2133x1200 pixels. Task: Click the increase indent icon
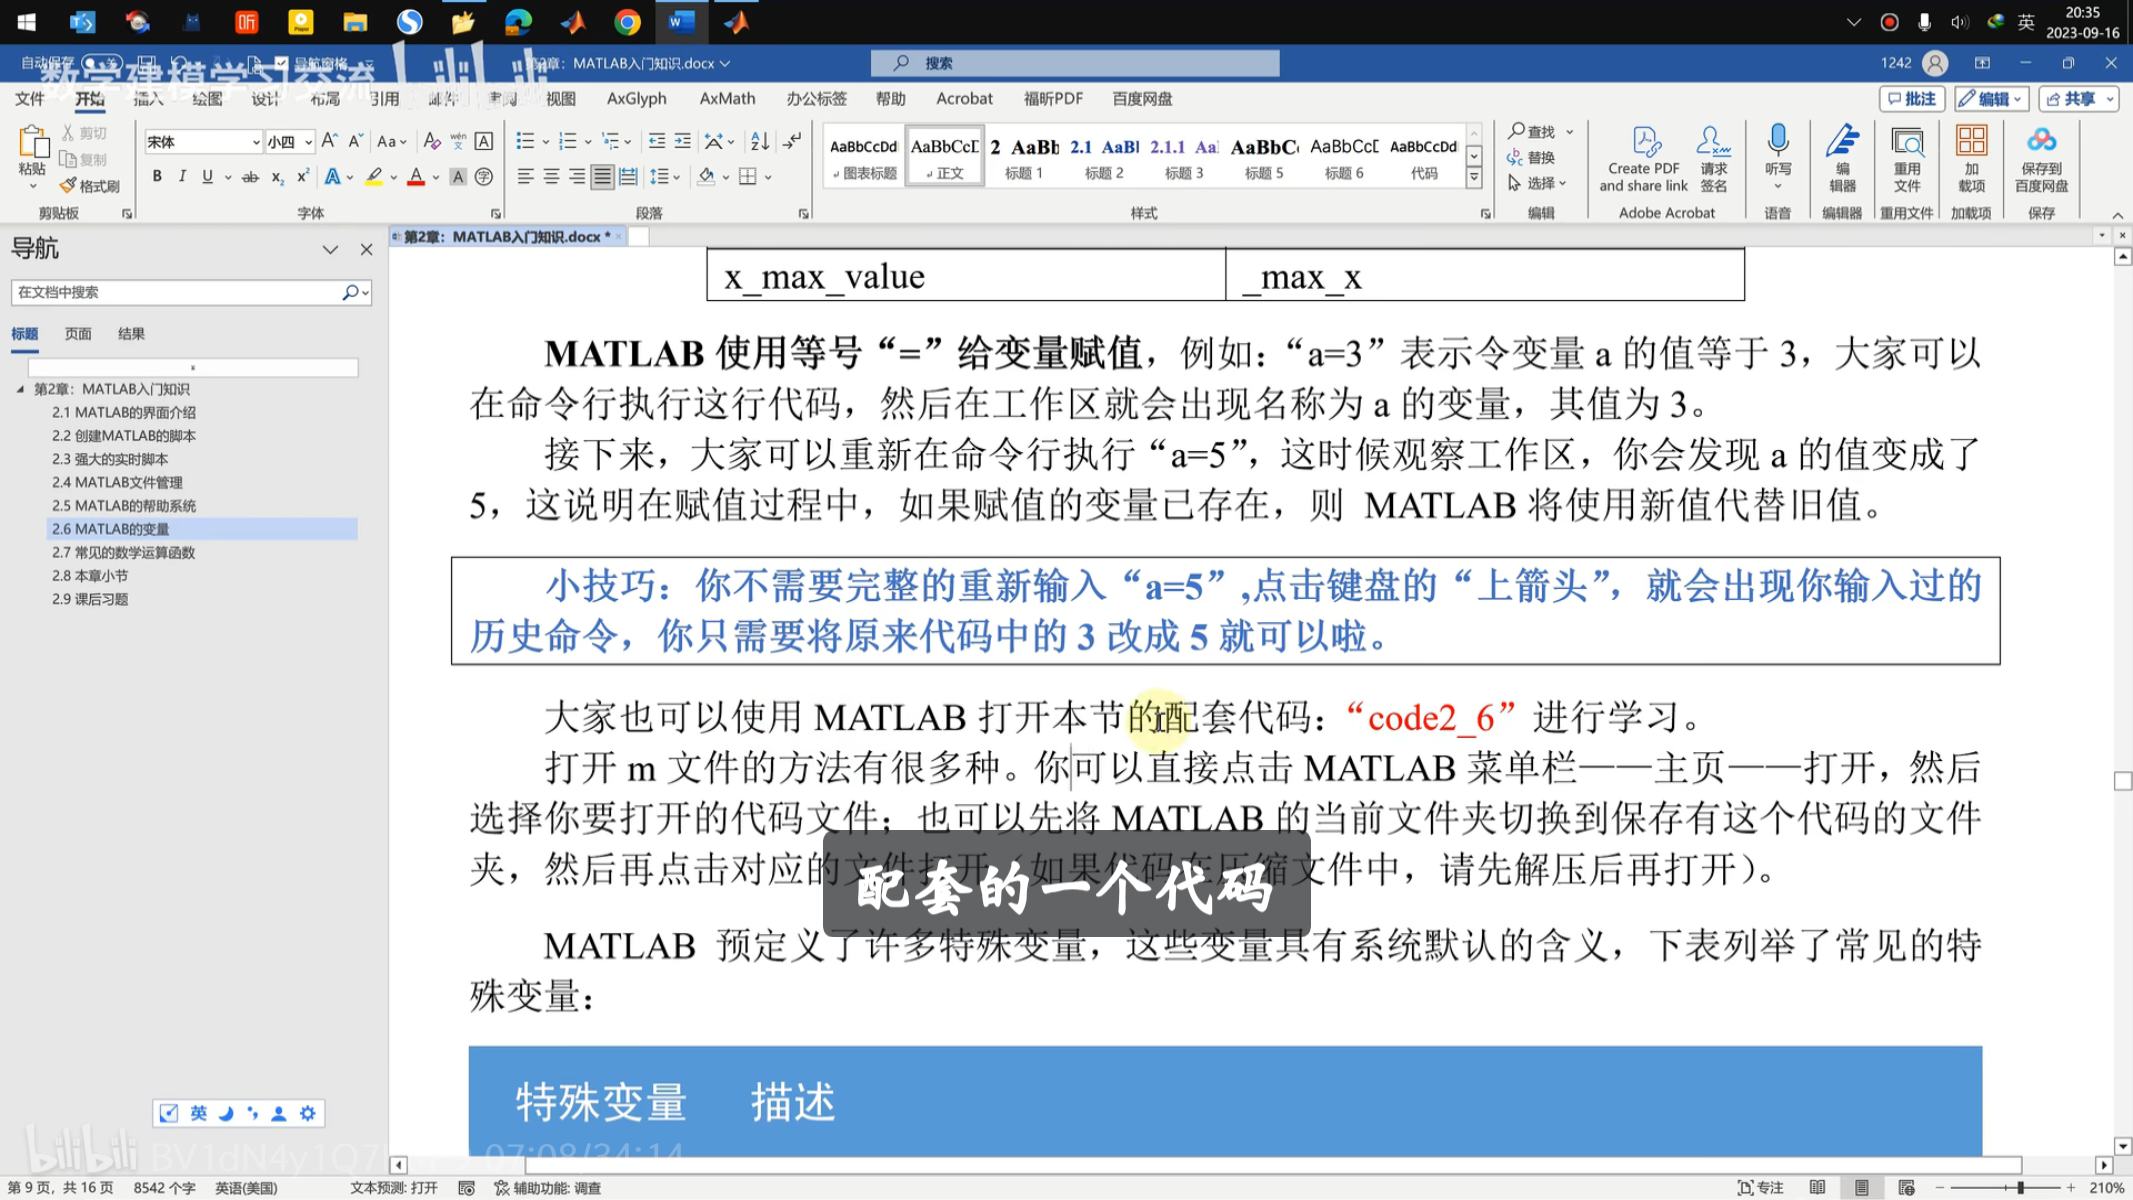682,142
